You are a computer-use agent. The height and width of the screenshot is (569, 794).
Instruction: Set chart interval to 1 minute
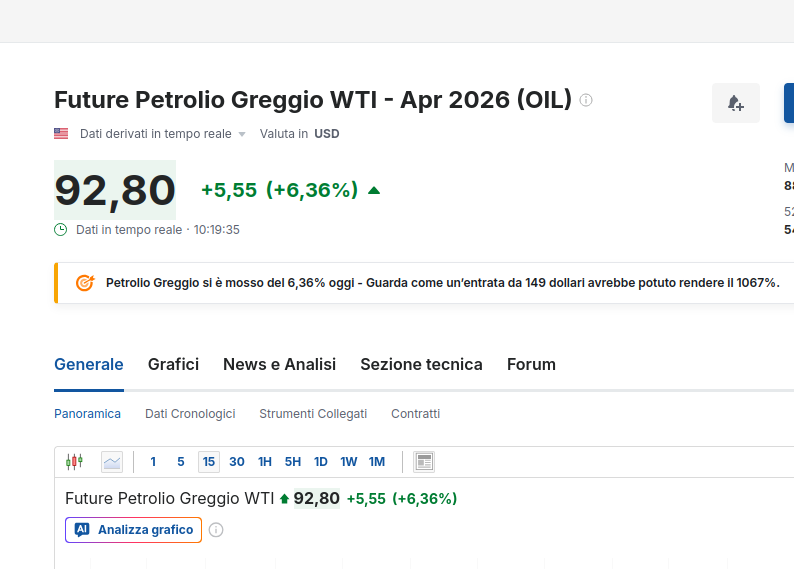(153, 462)
